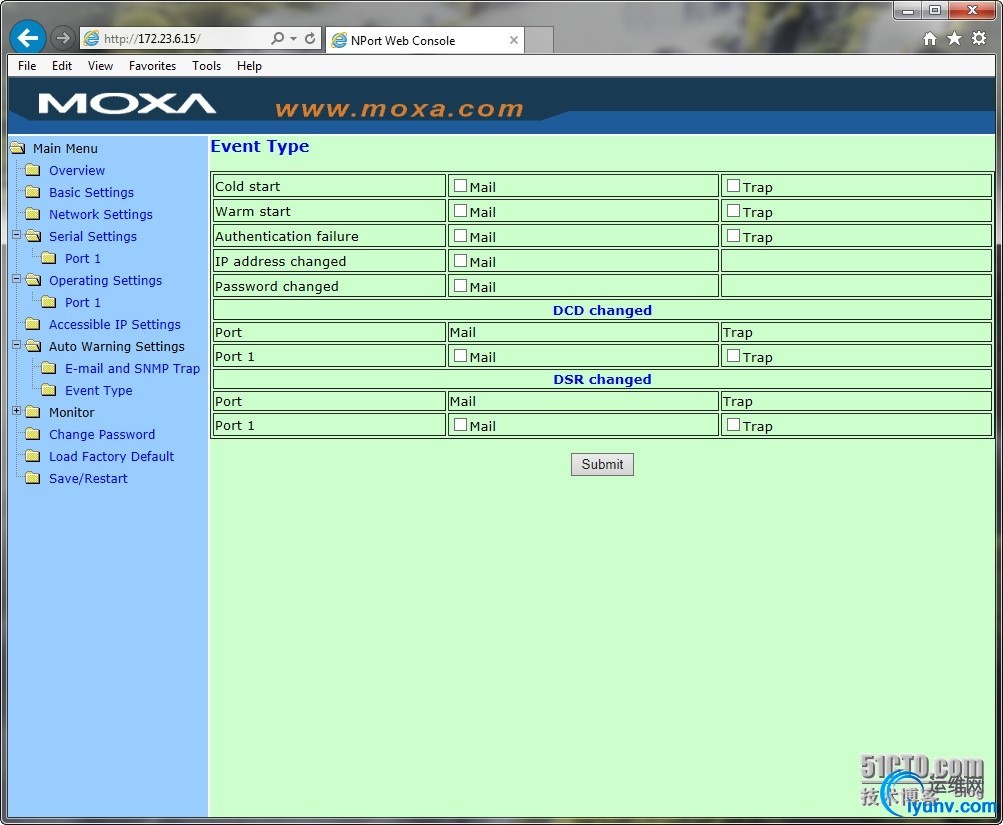The image size is (1003, 825).
Task: Click the Submit button
Action: tap(601, 463)
